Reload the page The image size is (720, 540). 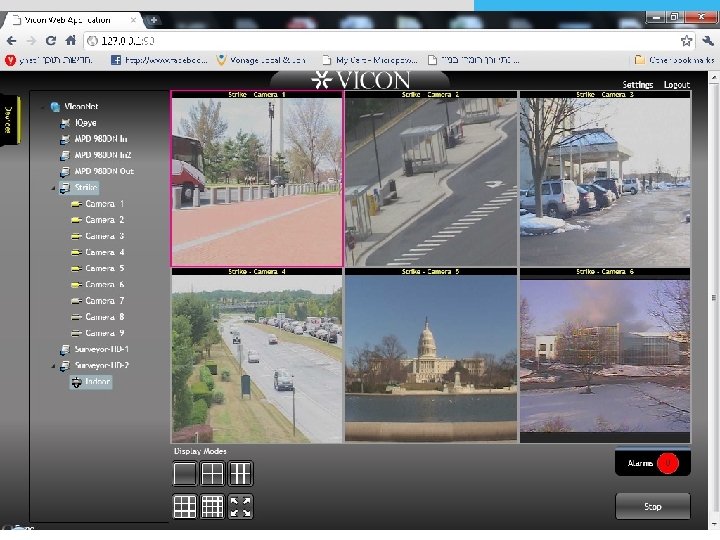coord(51,41)
